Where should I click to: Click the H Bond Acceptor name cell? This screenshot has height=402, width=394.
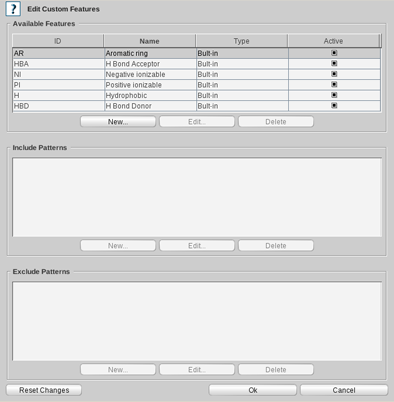[150, 64]
